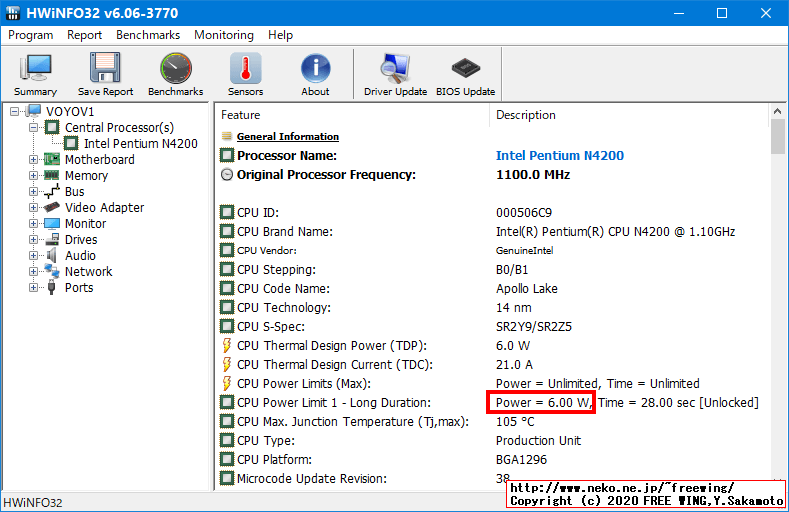Click the 000506C9 CPU ID value
The height and width of the screenshot is (512, 789).
click(524, 213)
